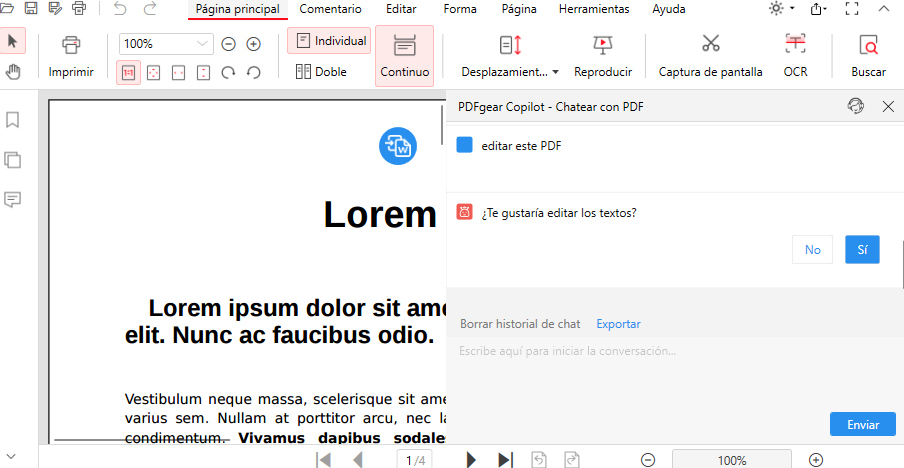
Task: Go back to previous view
Action: pos(538,459)
